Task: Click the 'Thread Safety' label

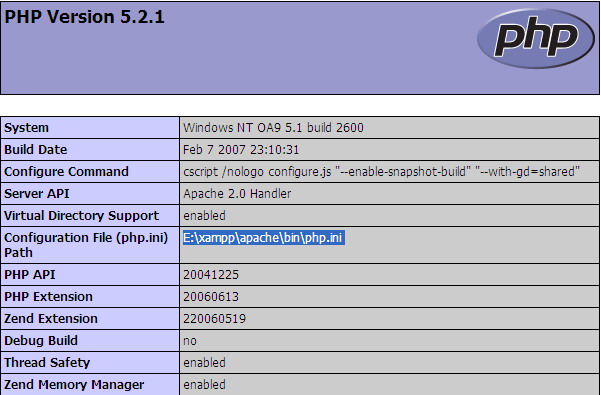Action: pyautogui.click(x=47, y=362)
